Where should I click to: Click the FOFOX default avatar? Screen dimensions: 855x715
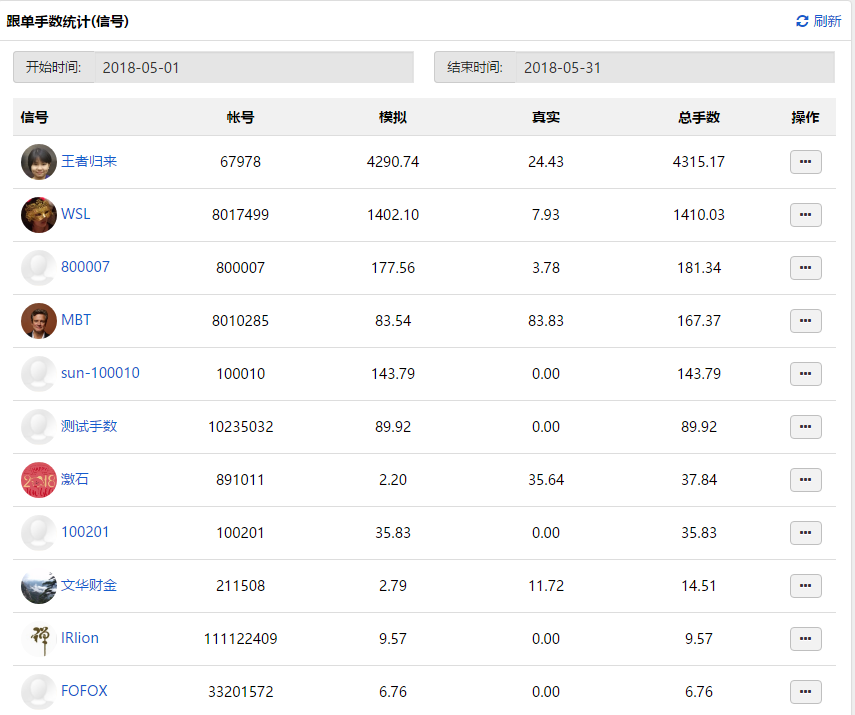point(39,691)
